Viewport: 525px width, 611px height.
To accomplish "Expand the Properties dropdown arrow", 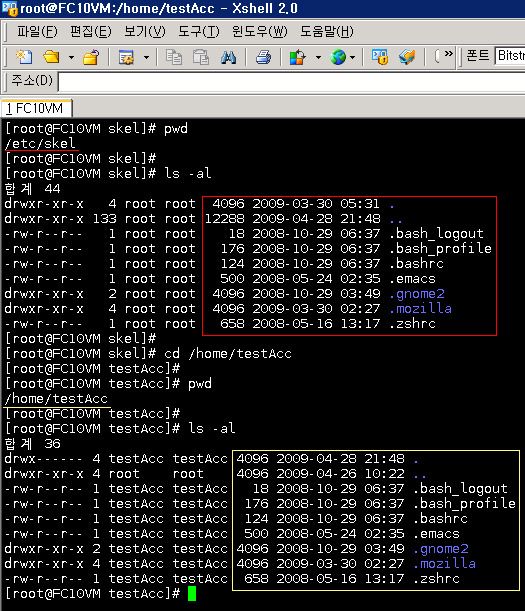I will click(146, 58).
